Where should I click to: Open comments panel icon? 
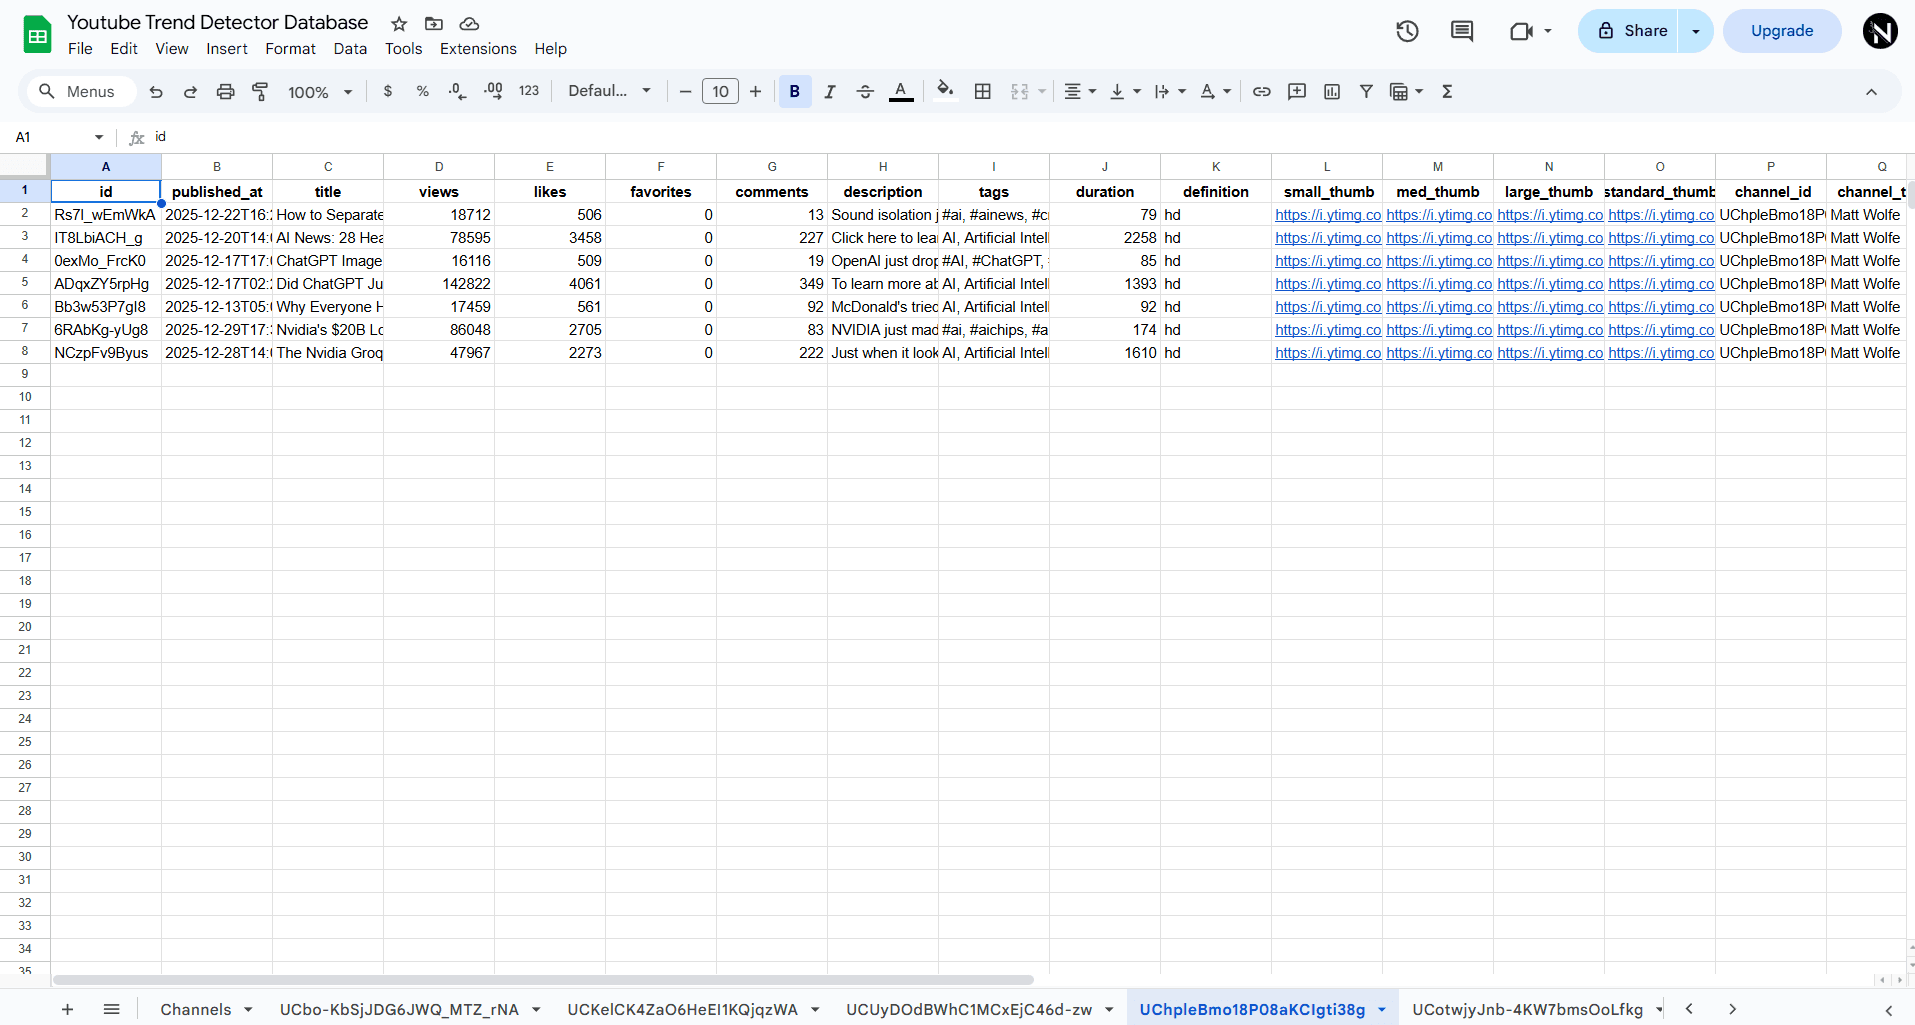(1462, 31)
